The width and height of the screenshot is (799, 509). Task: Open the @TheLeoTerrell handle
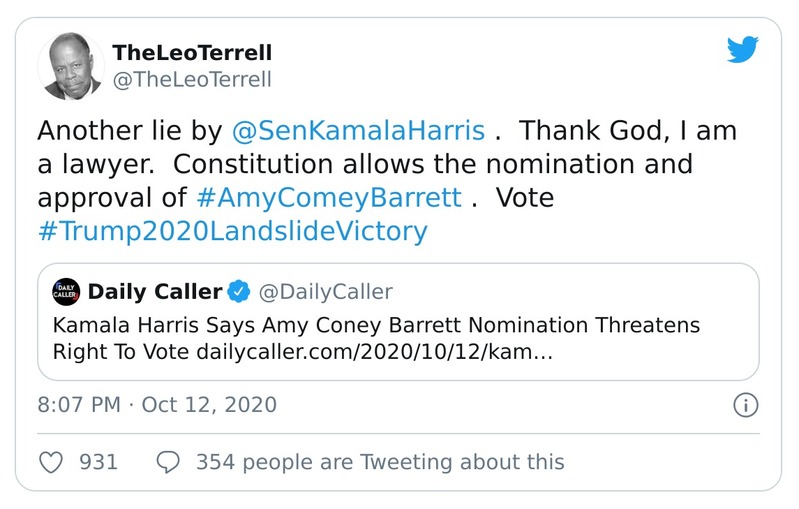pyautogui.click(x=192, y=79)
